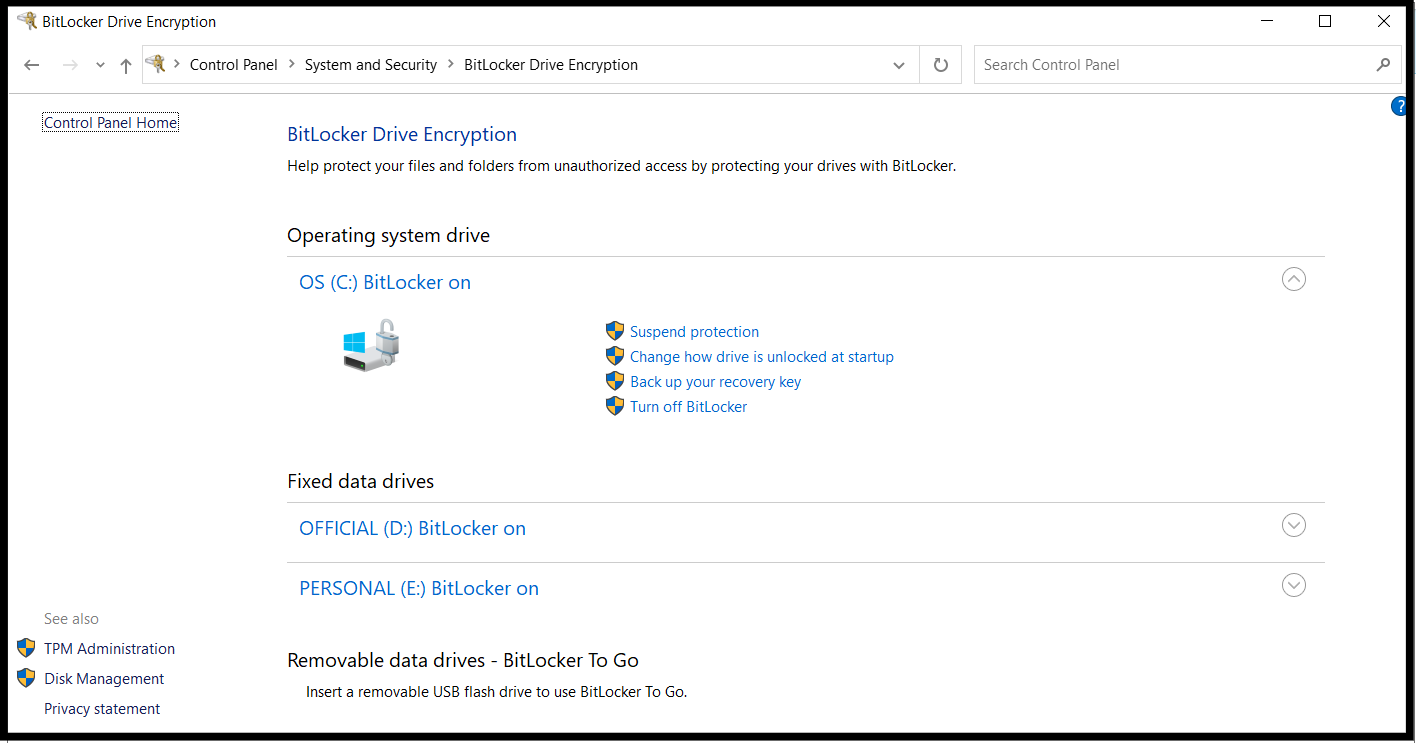This screenshot has width=1416, height=743.
Task: Click the TPM Administration shield icon
Action: pos(26,648)
